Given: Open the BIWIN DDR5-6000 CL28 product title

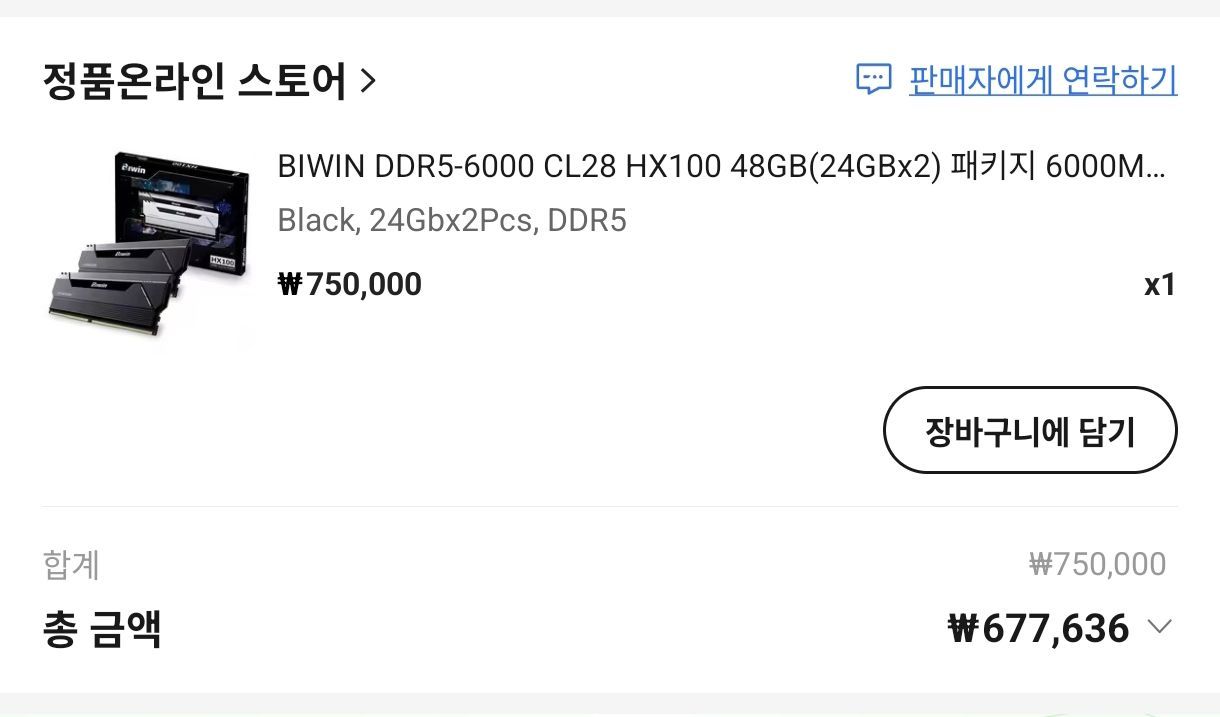Looking at the screenshot, I should tap(720, 167).
